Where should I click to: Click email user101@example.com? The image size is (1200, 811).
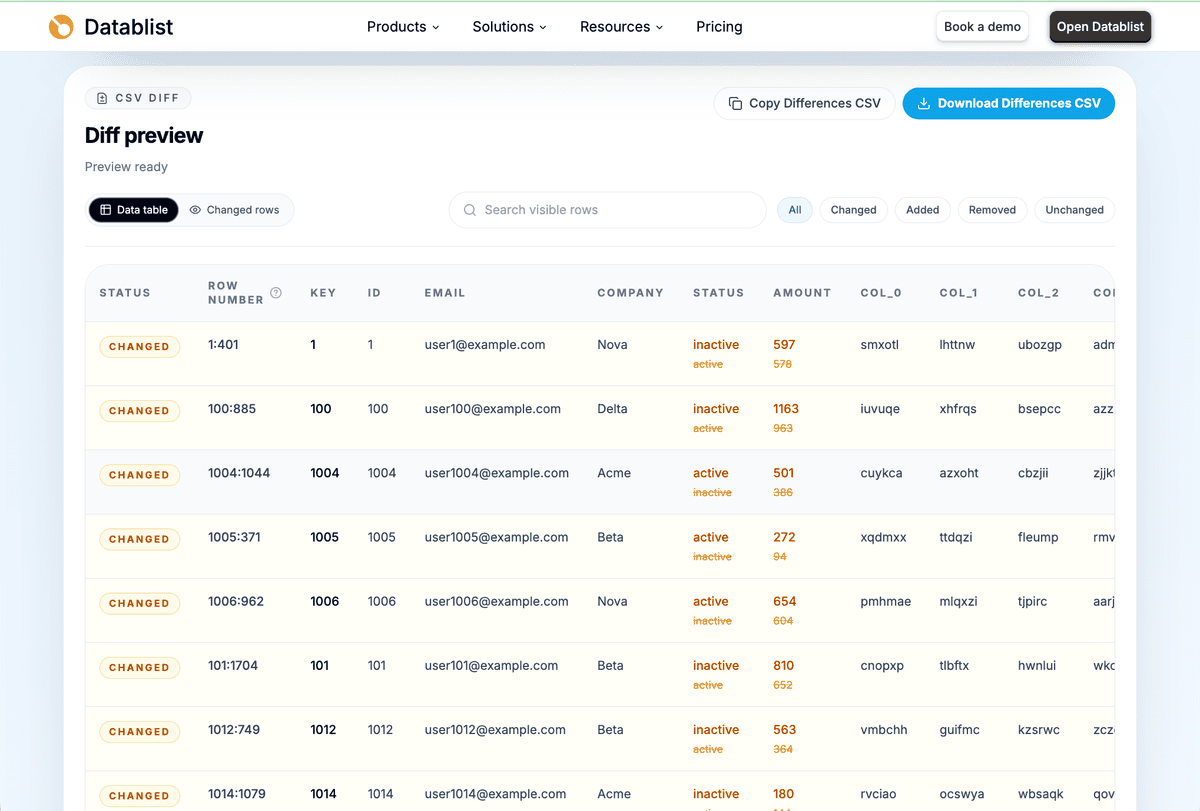tap(492, 665)
